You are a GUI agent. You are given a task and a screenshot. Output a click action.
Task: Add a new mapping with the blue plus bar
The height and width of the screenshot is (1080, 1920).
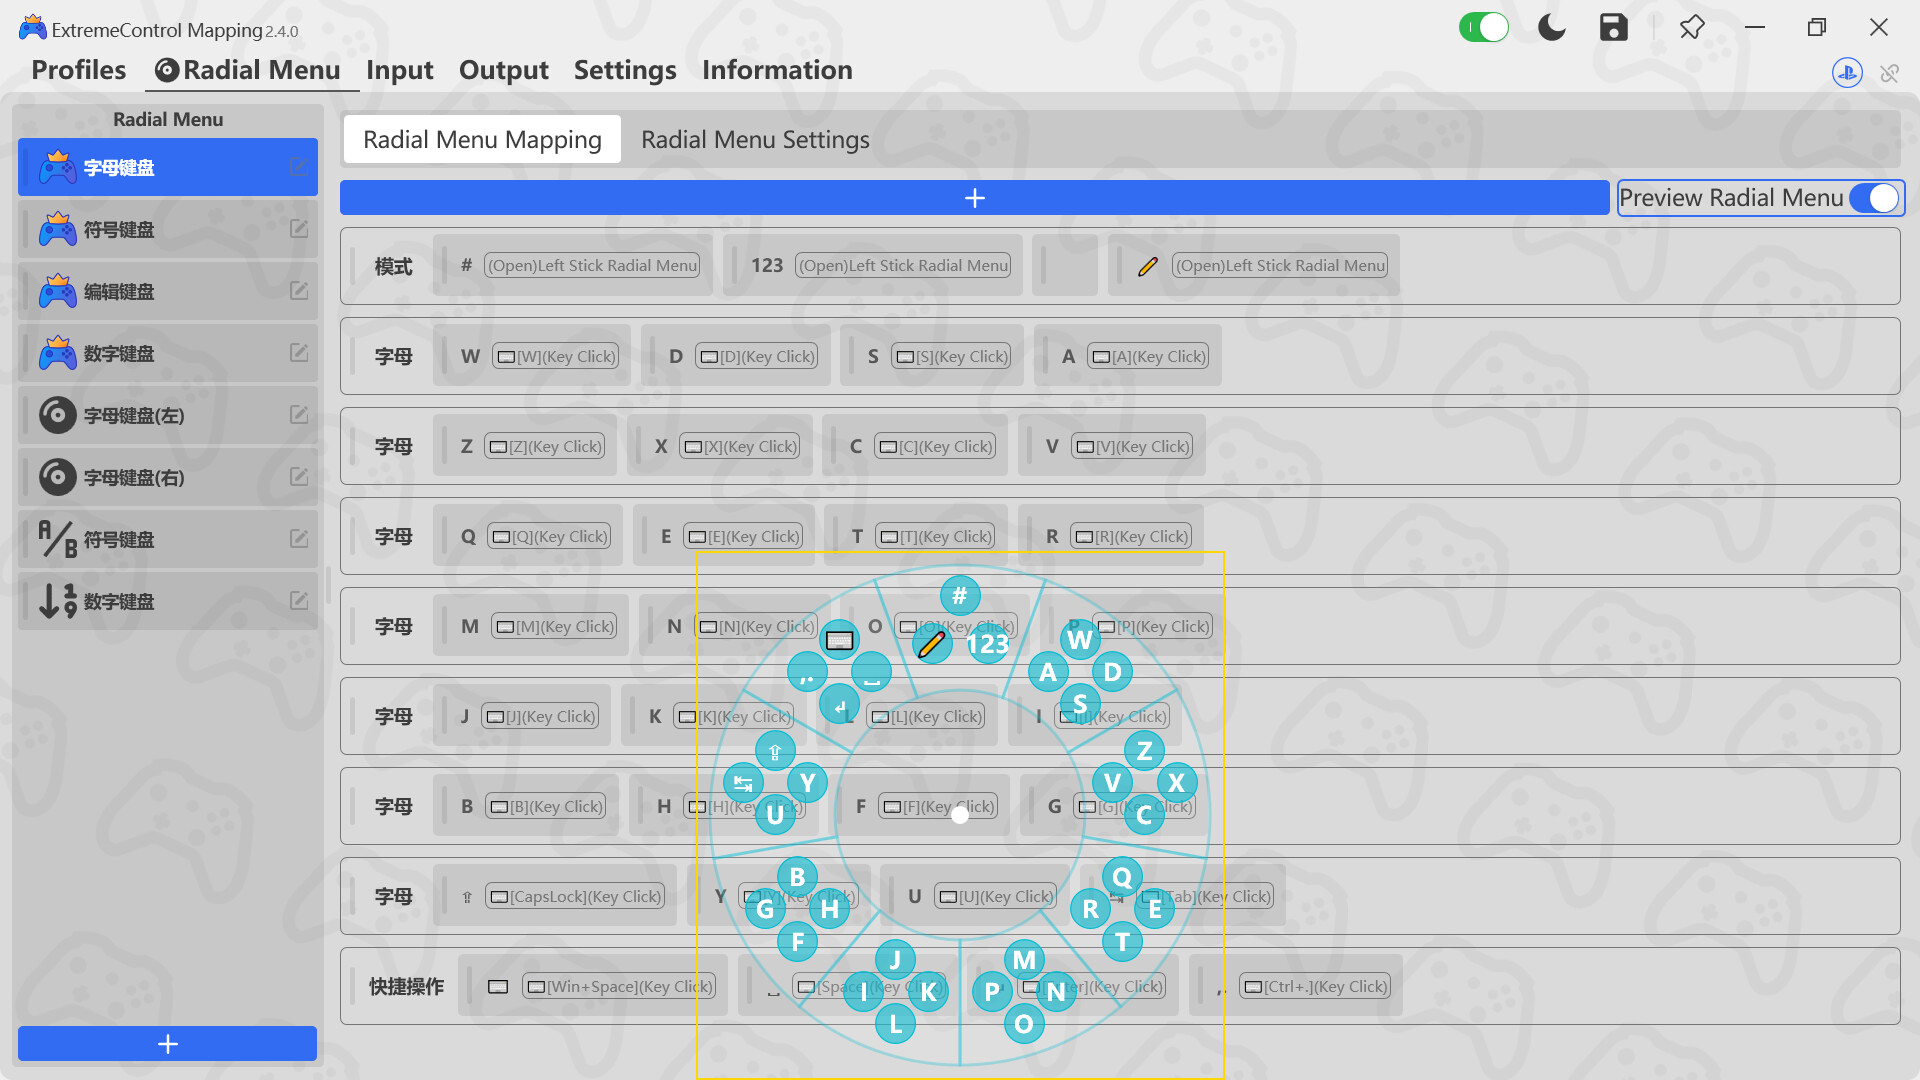coord(974,197)
